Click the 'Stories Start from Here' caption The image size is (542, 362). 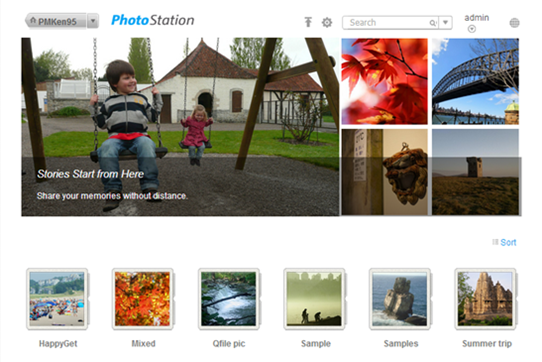click(90, 174)
